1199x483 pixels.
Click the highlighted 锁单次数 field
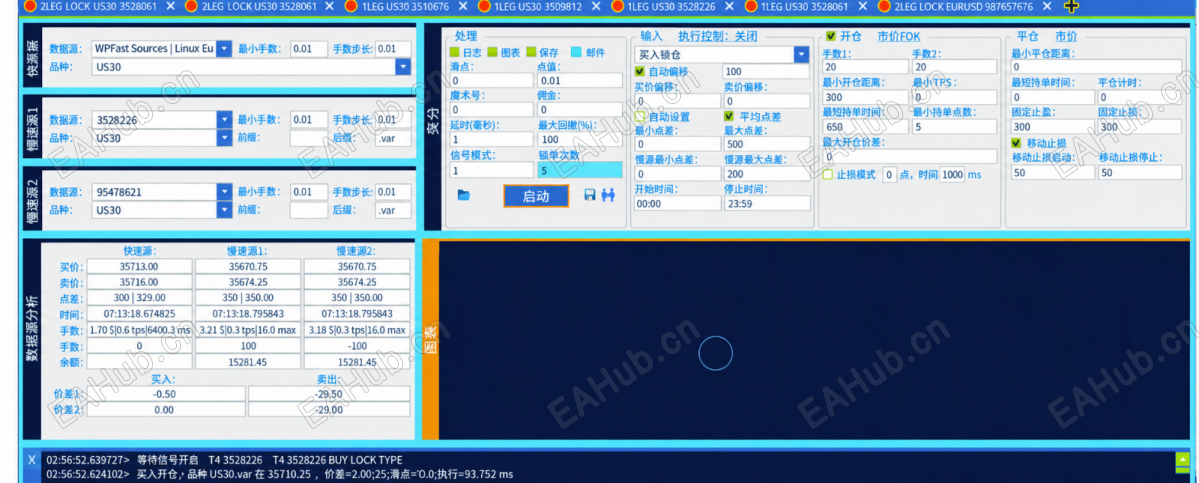(580, 170)
